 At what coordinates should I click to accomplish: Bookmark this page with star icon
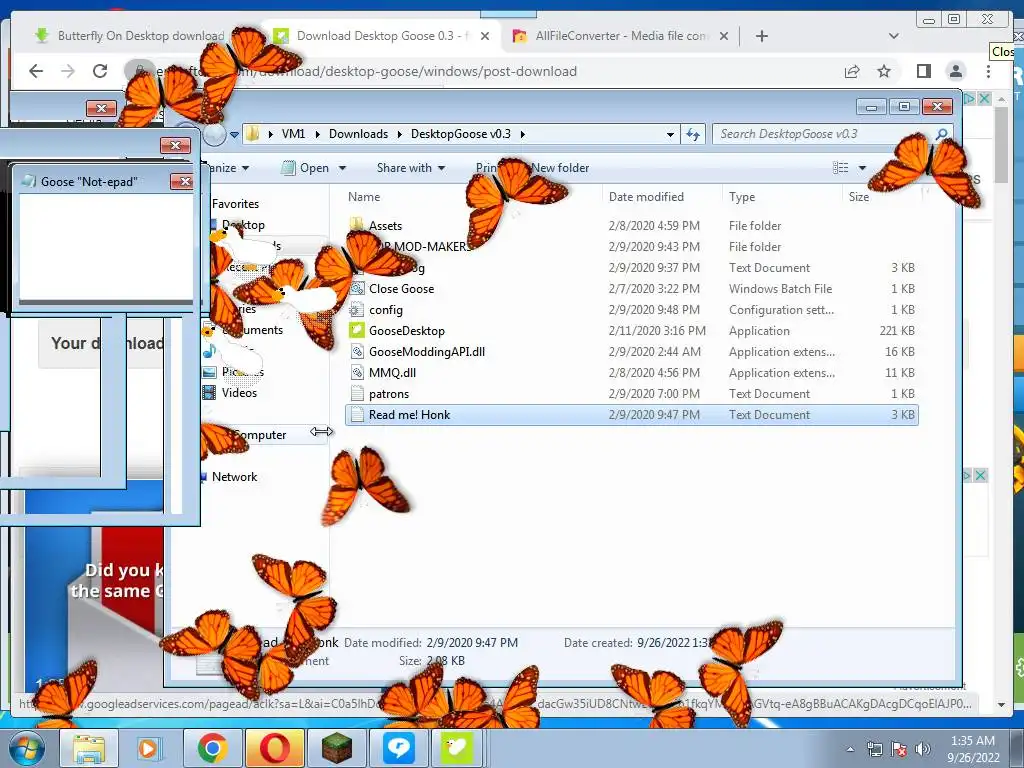point(884,71)
